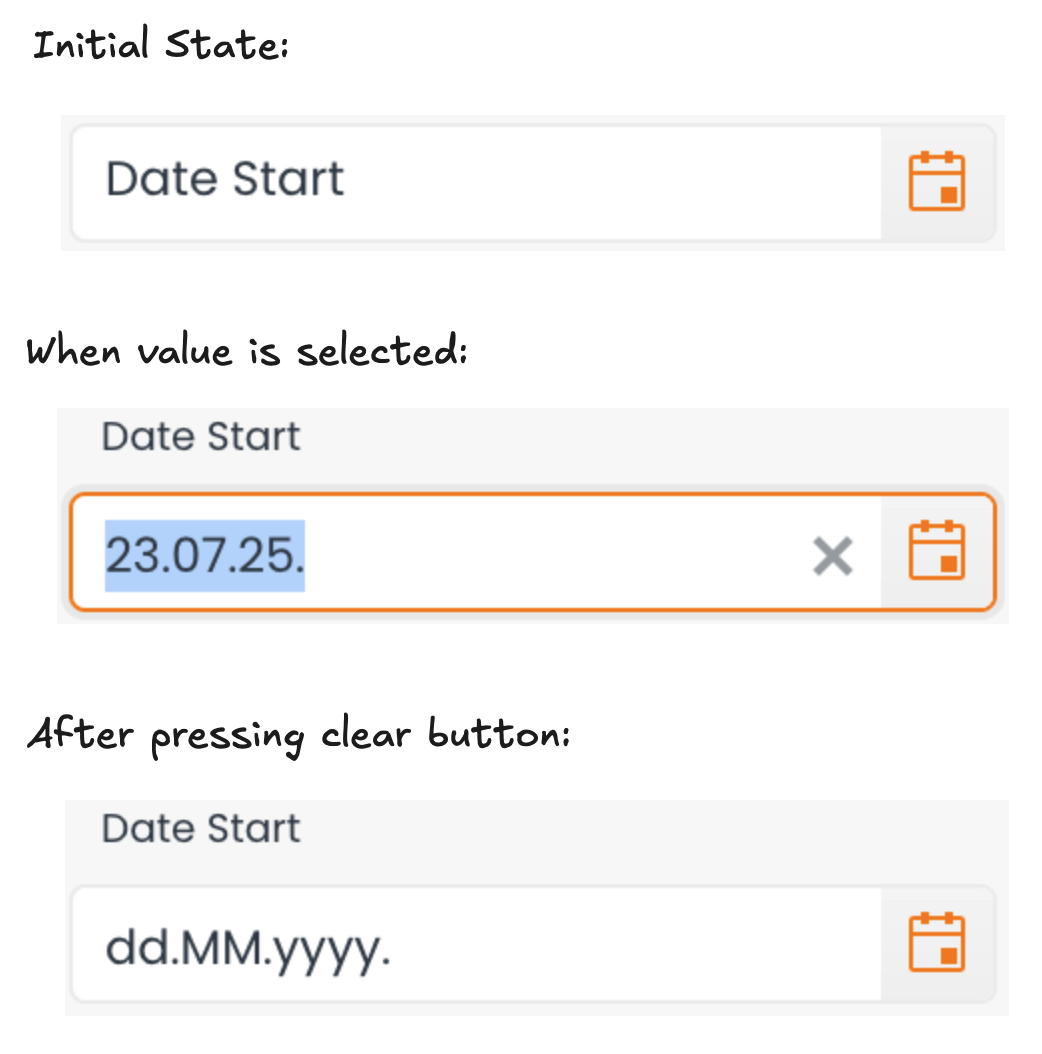
Task: Open calendar picker in the dd.MM.yyyy. field
Action: (936, 942)
